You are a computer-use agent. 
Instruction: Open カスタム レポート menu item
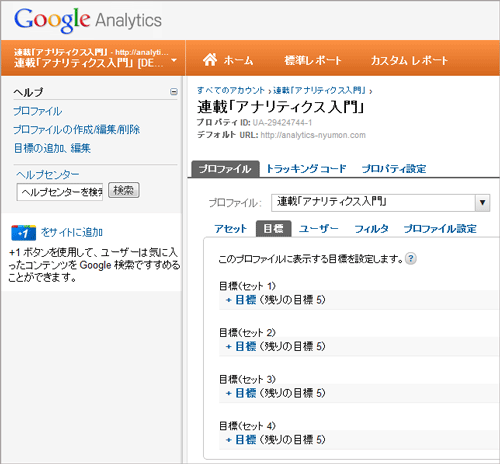tap(409, 60)
